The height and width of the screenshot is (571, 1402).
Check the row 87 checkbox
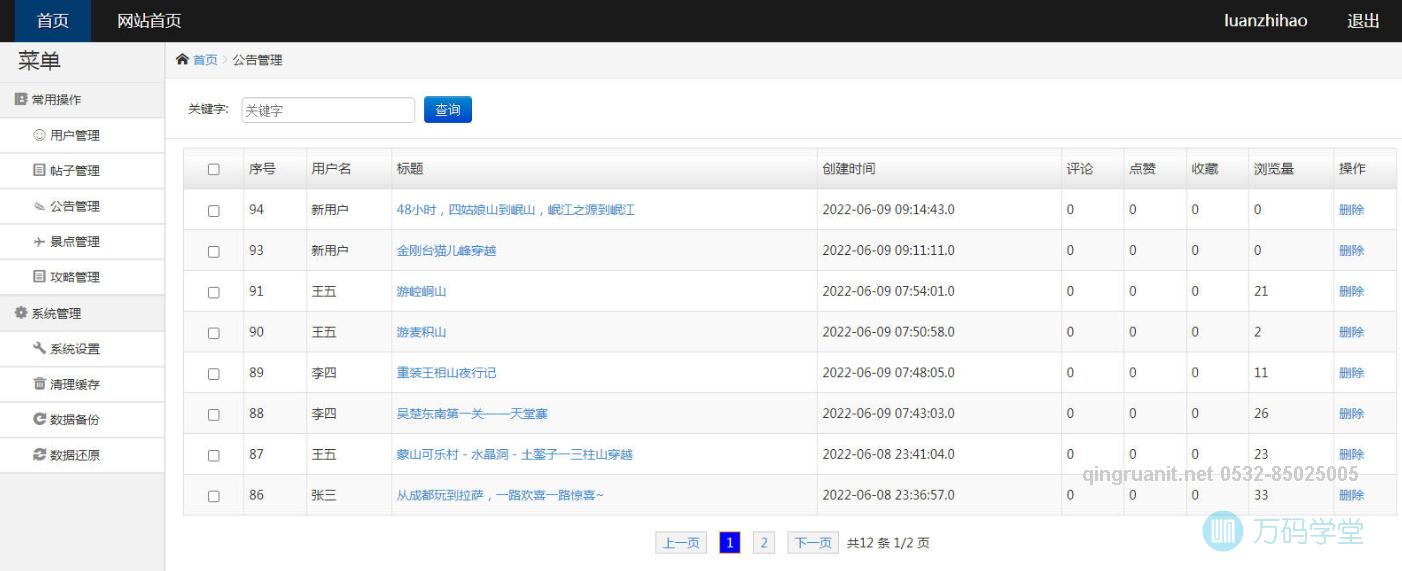(x=213, y=455)
